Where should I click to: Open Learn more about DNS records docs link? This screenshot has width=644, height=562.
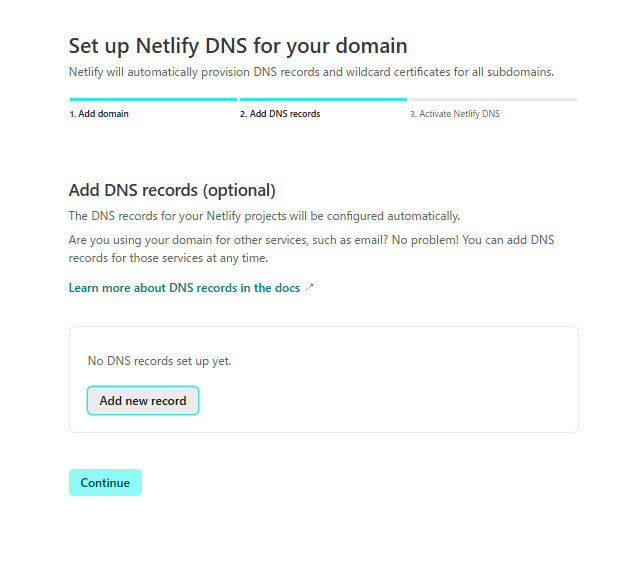click(x=184, y=288)
